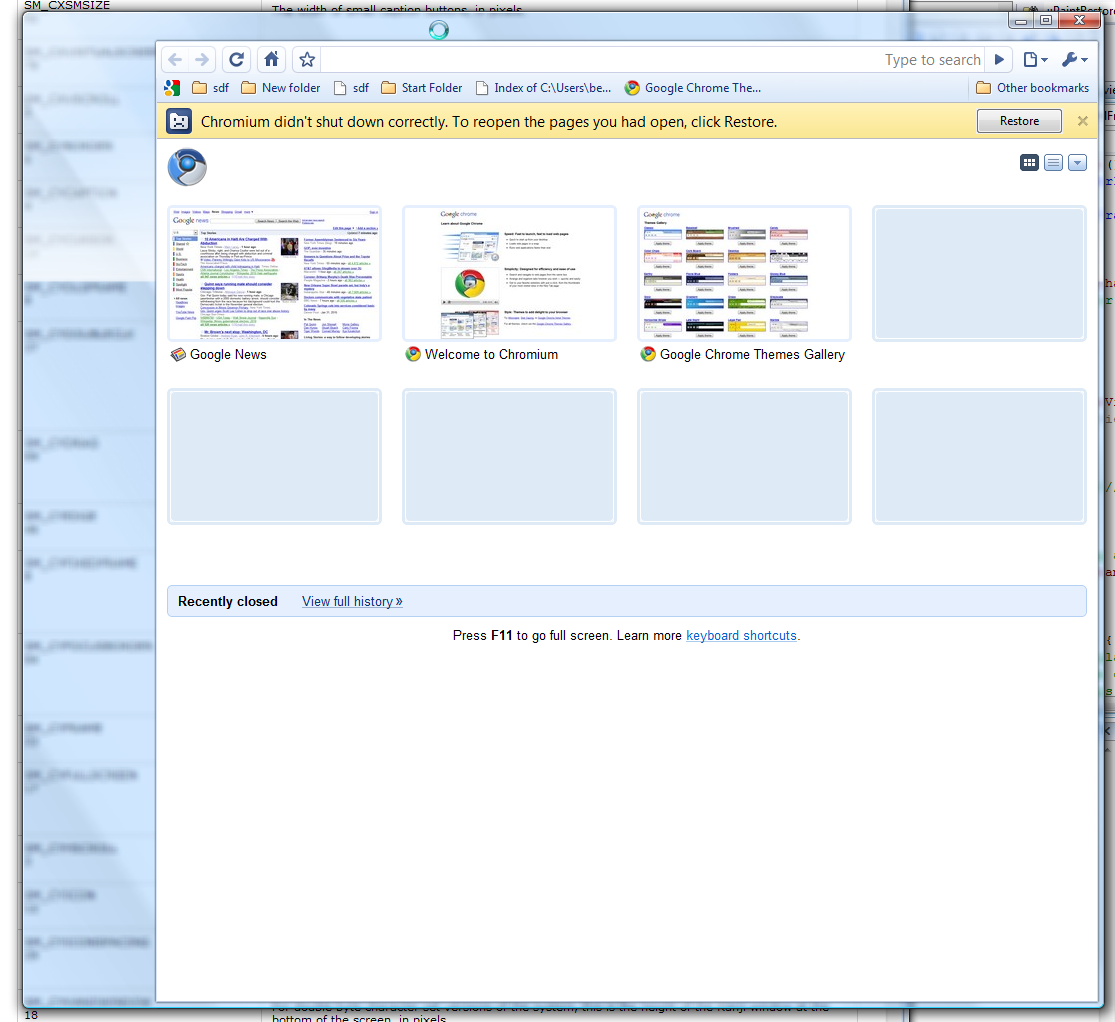This screenshot has height=1022, width=1115.
Task: Open the keyboard shortcuts link
Action: pos(741,636)
